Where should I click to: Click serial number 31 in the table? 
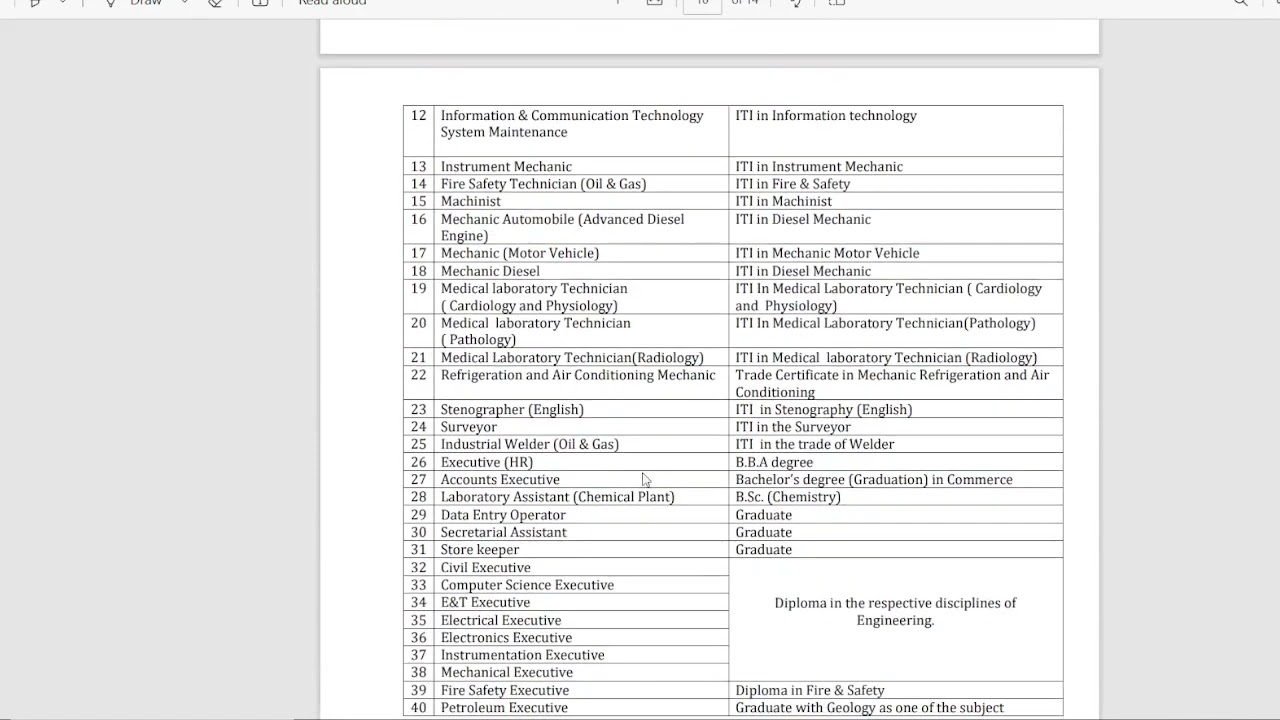pyautogui.click(x=418, y=550)
